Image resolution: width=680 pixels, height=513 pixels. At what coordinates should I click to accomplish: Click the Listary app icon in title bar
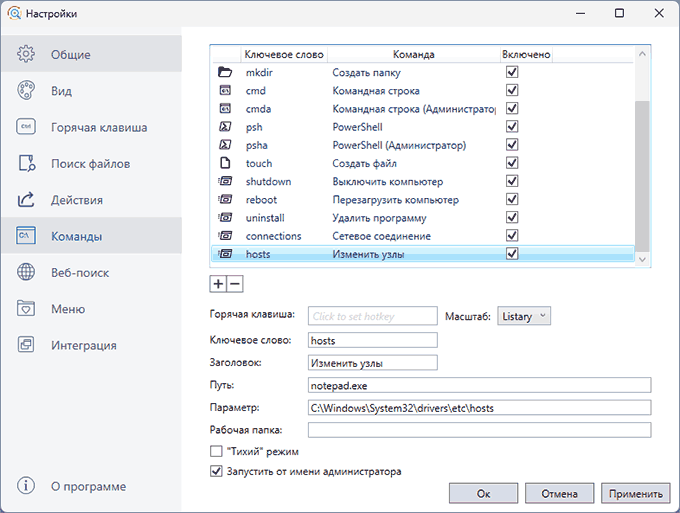coord(14,13)
